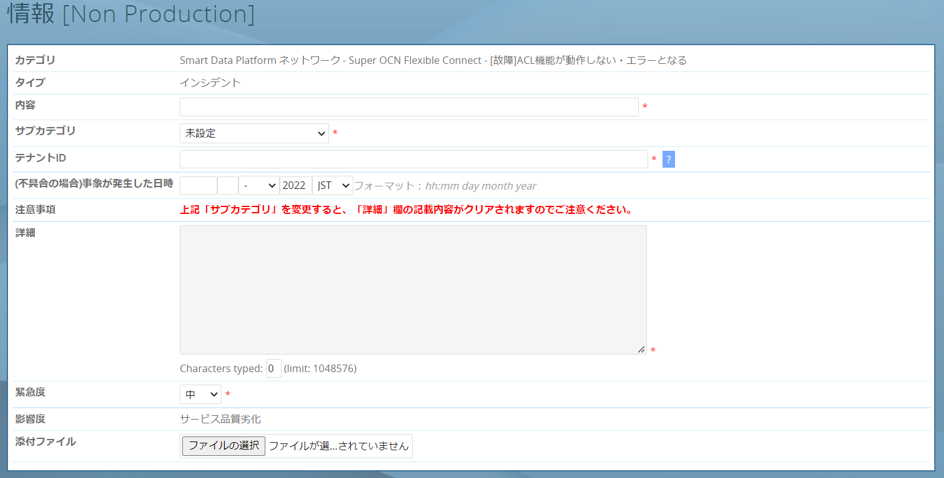The height and width of the screenshot is (478, 944).
Task: Click the 内容 text input field
Action: coord(408,107)
